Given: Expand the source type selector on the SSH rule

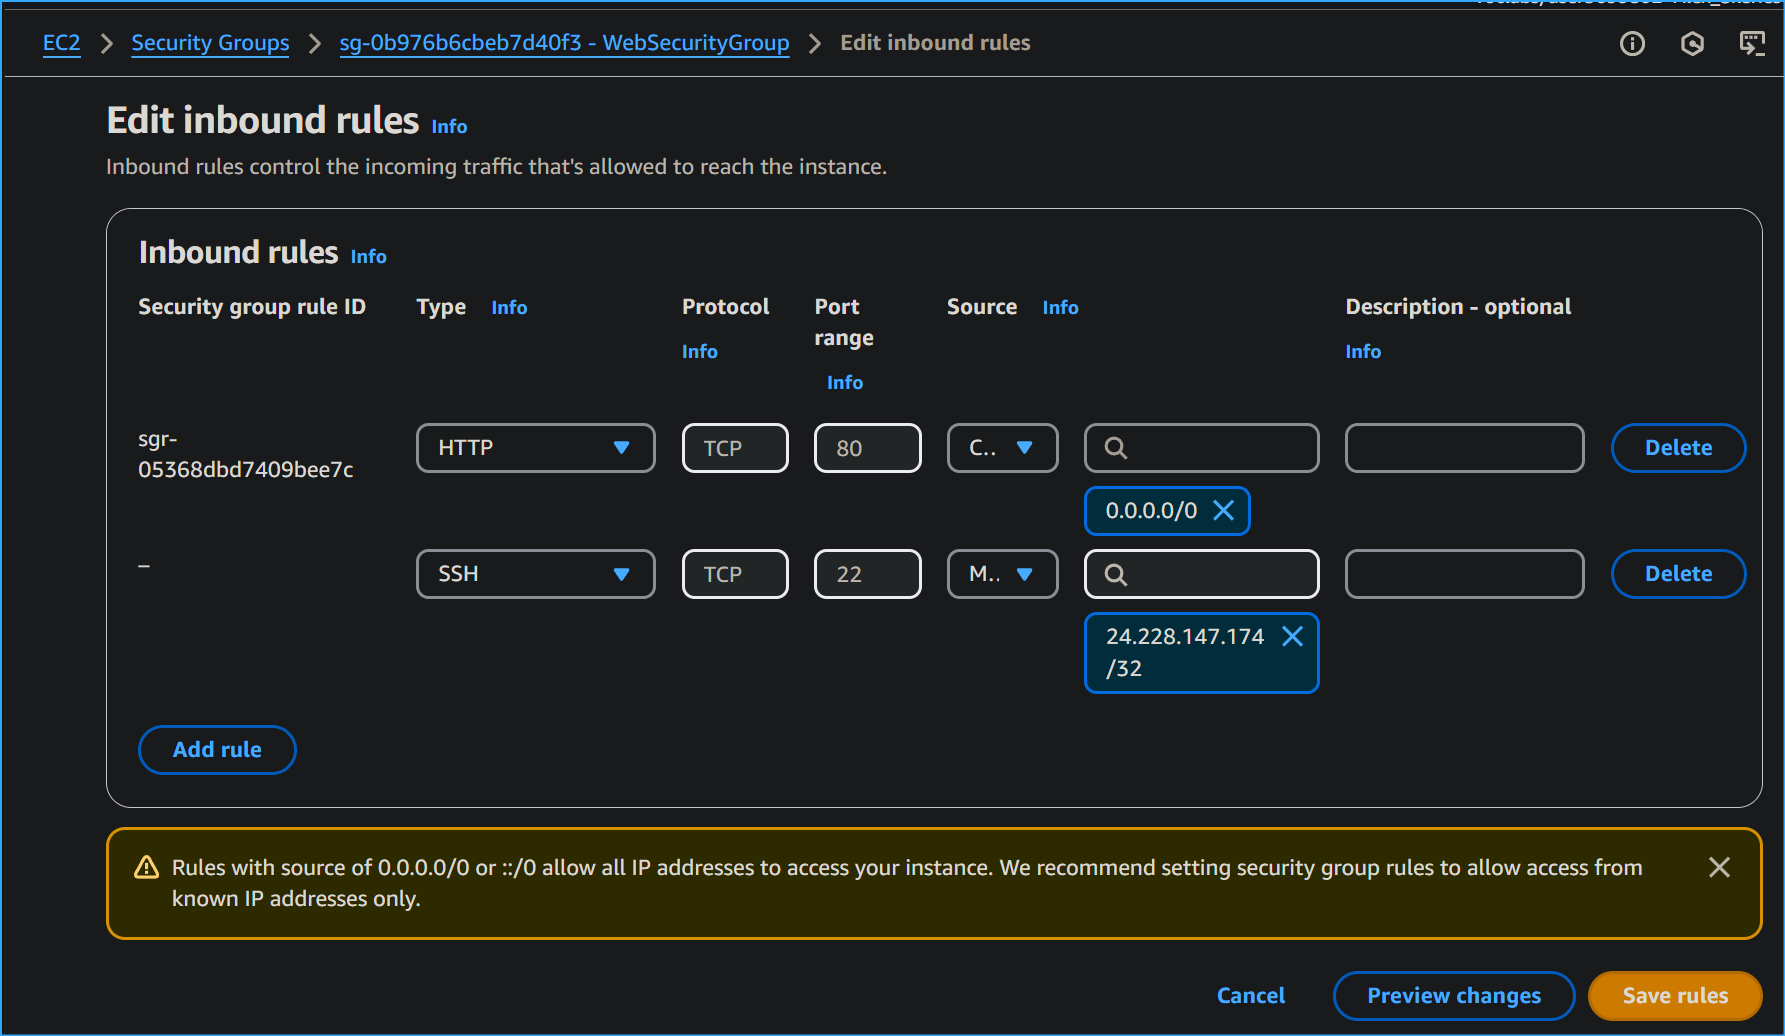Looking at the screenshot, I should coord(1002,573).
